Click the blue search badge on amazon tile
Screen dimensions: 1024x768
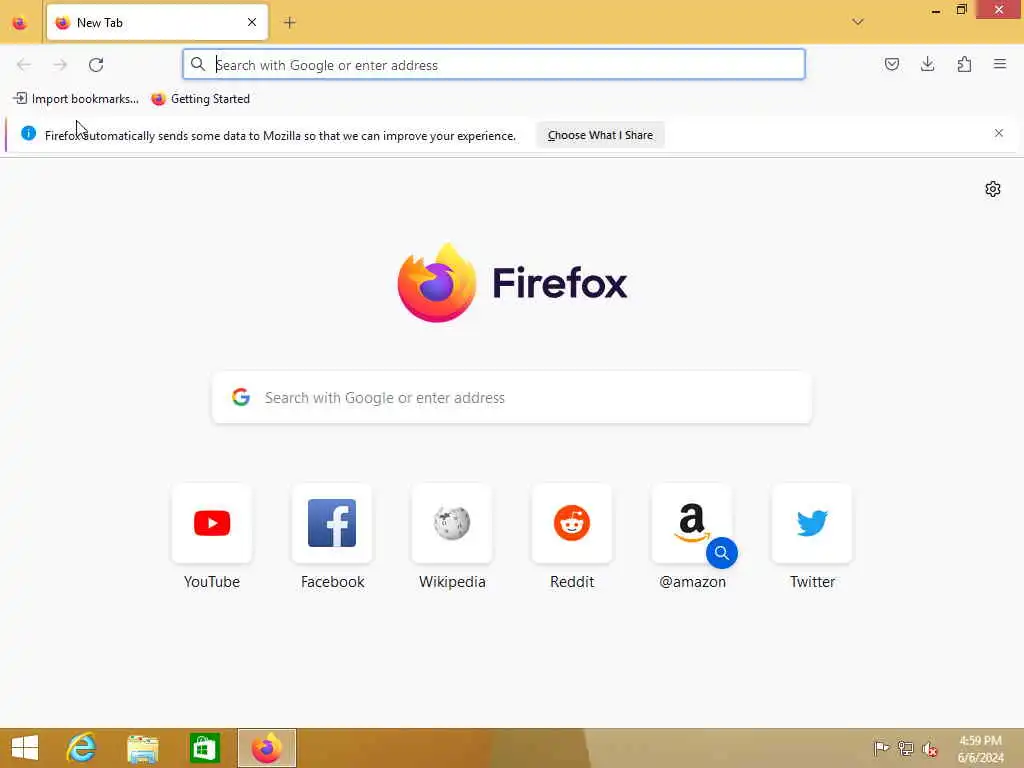(722, 553)
